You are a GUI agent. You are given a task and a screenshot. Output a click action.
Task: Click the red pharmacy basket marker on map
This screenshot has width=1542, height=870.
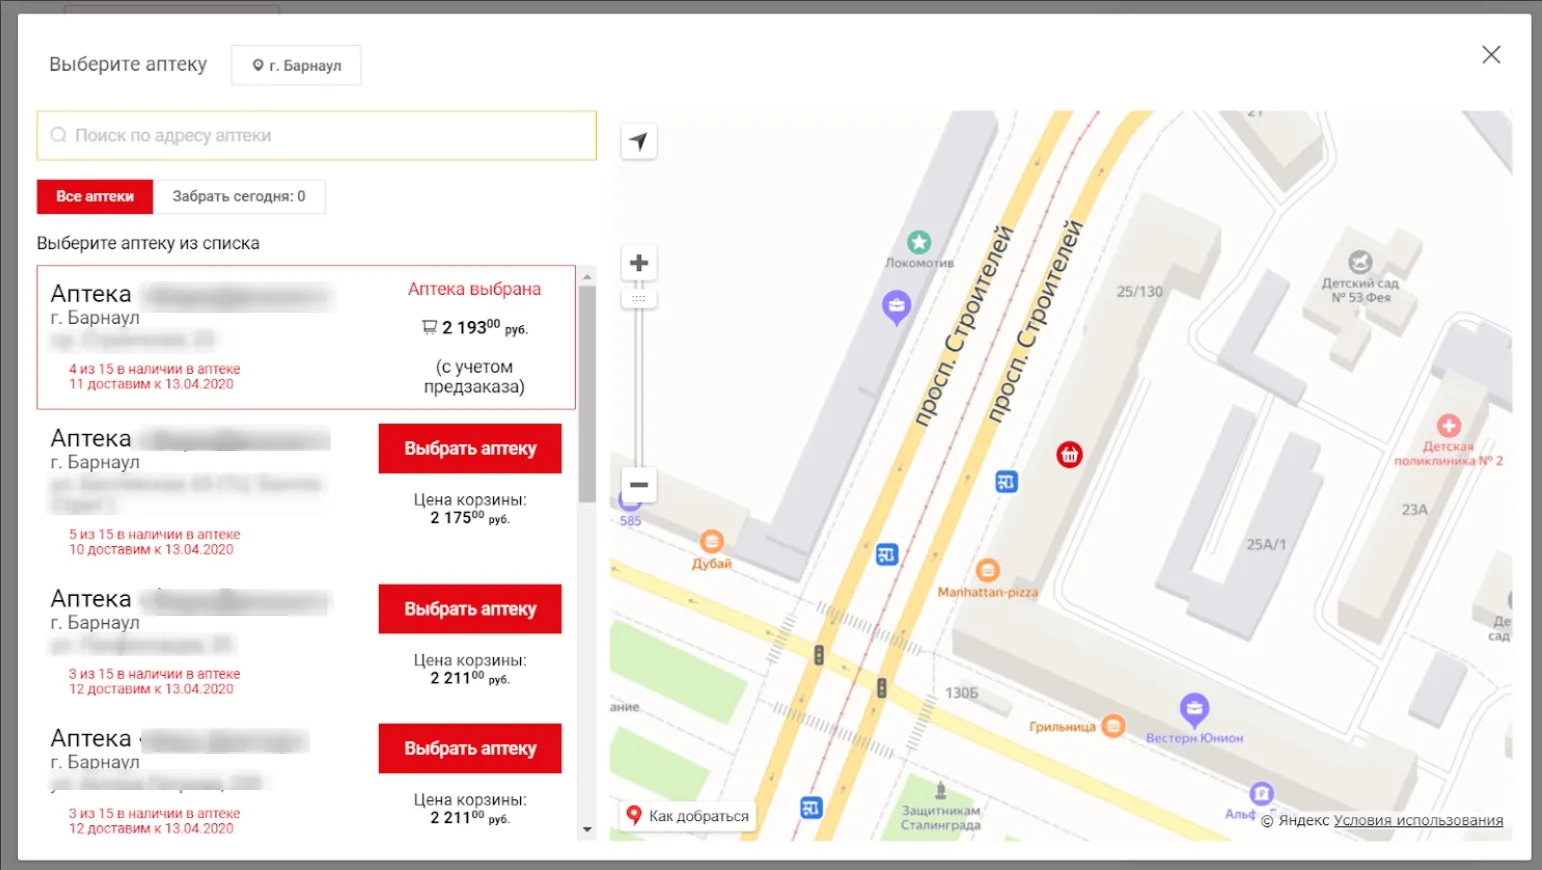(1069, 455)
